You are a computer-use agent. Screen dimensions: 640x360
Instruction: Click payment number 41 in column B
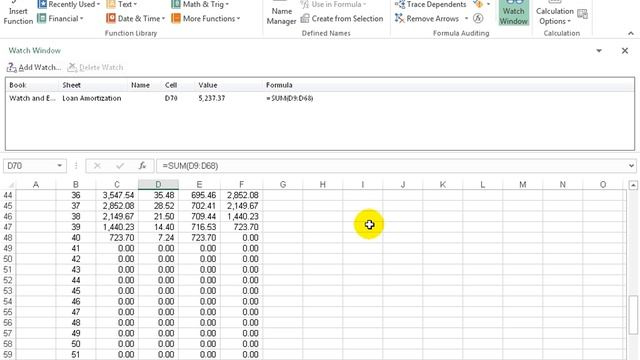pyautogui.click(x=76, y=248)
